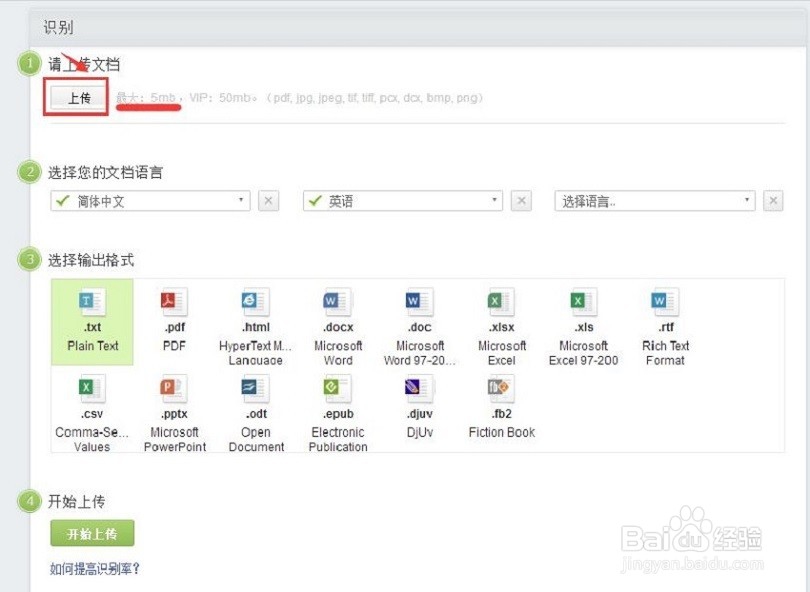Select .epub Electronic Publication format
Screen dimensions: 810x592
[x=338, y=413]
